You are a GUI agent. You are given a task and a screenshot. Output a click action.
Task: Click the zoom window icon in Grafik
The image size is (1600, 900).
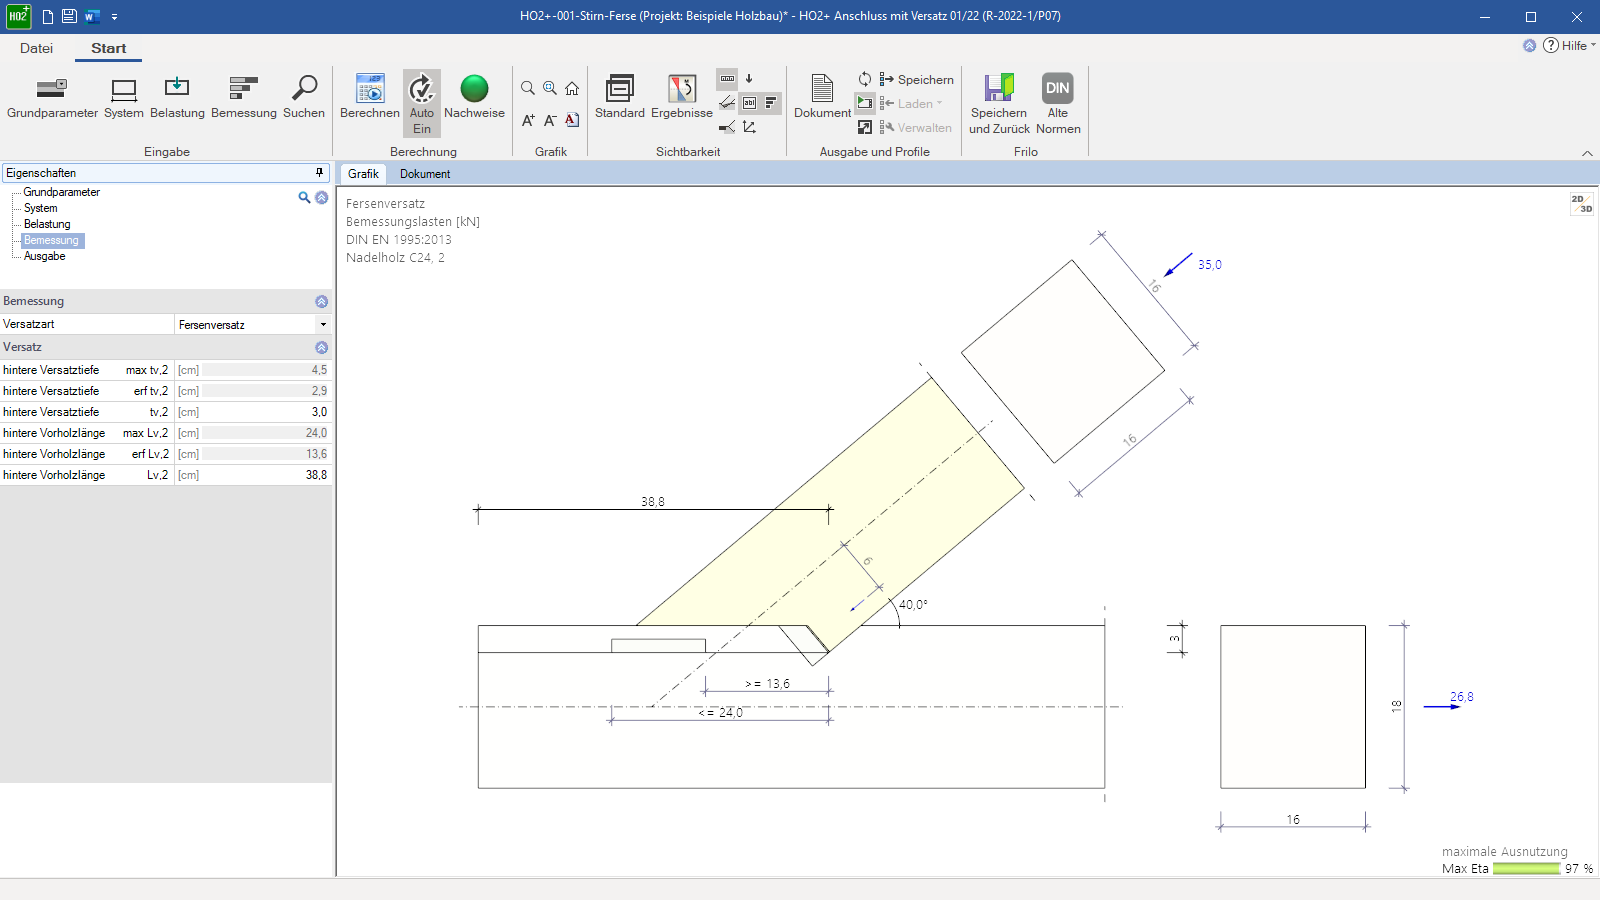(550, 88)
